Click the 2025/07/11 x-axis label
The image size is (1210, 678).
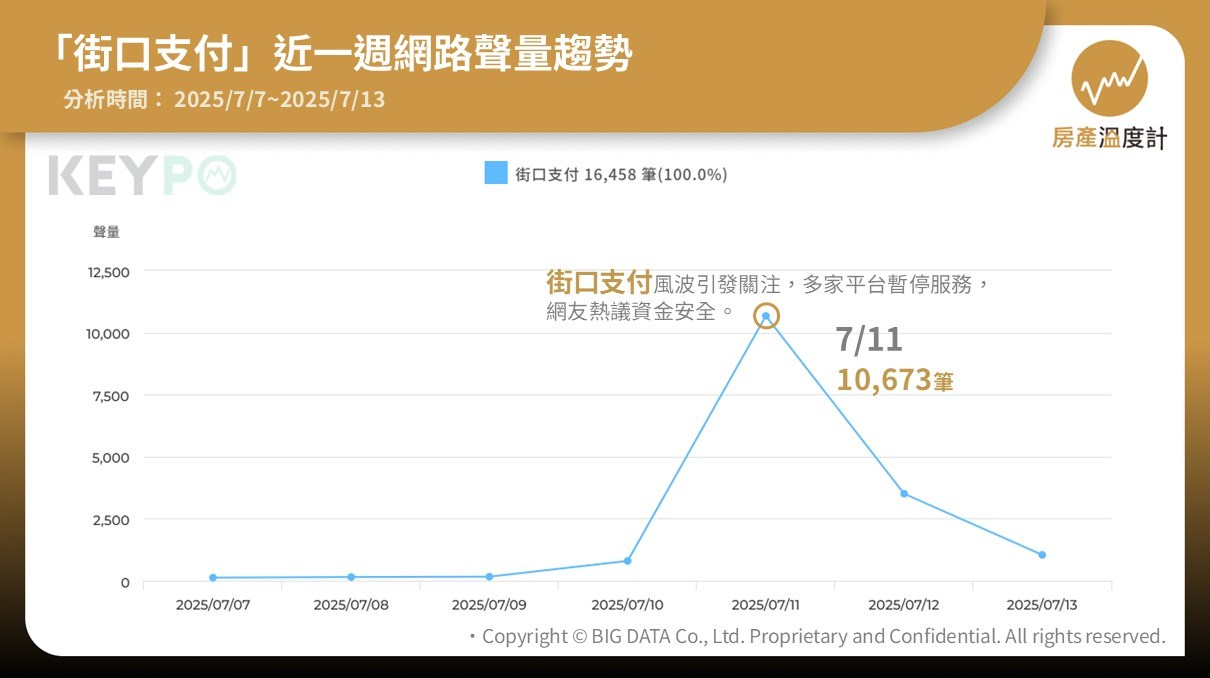(766, 605)
